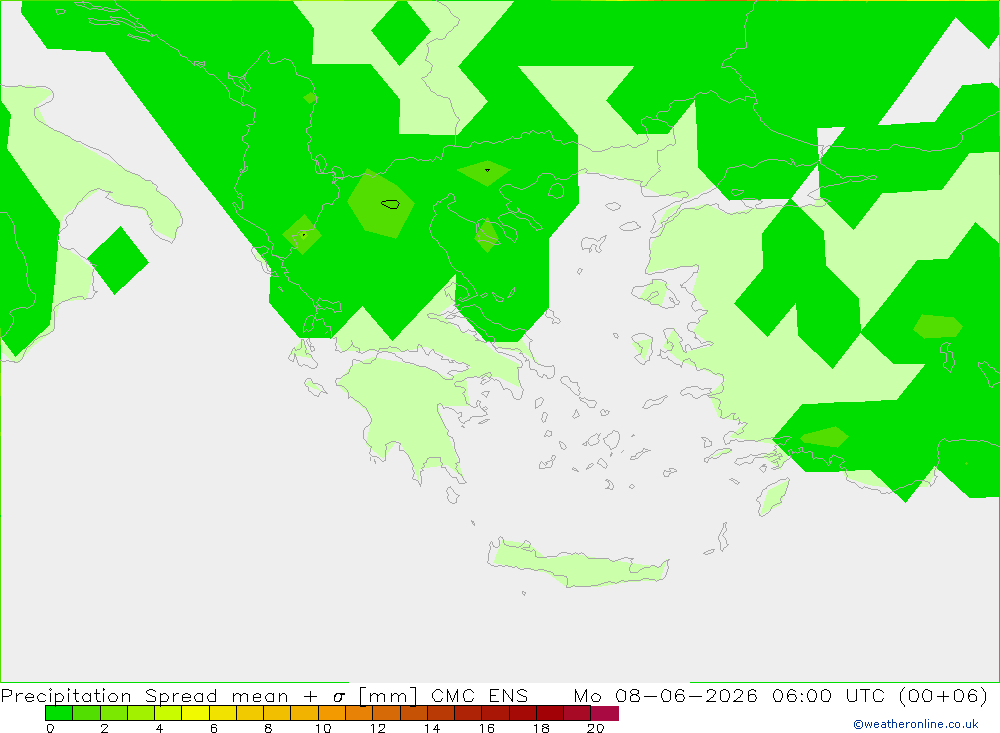Click the legend swatch between 18 and 19

click(550, 713)
